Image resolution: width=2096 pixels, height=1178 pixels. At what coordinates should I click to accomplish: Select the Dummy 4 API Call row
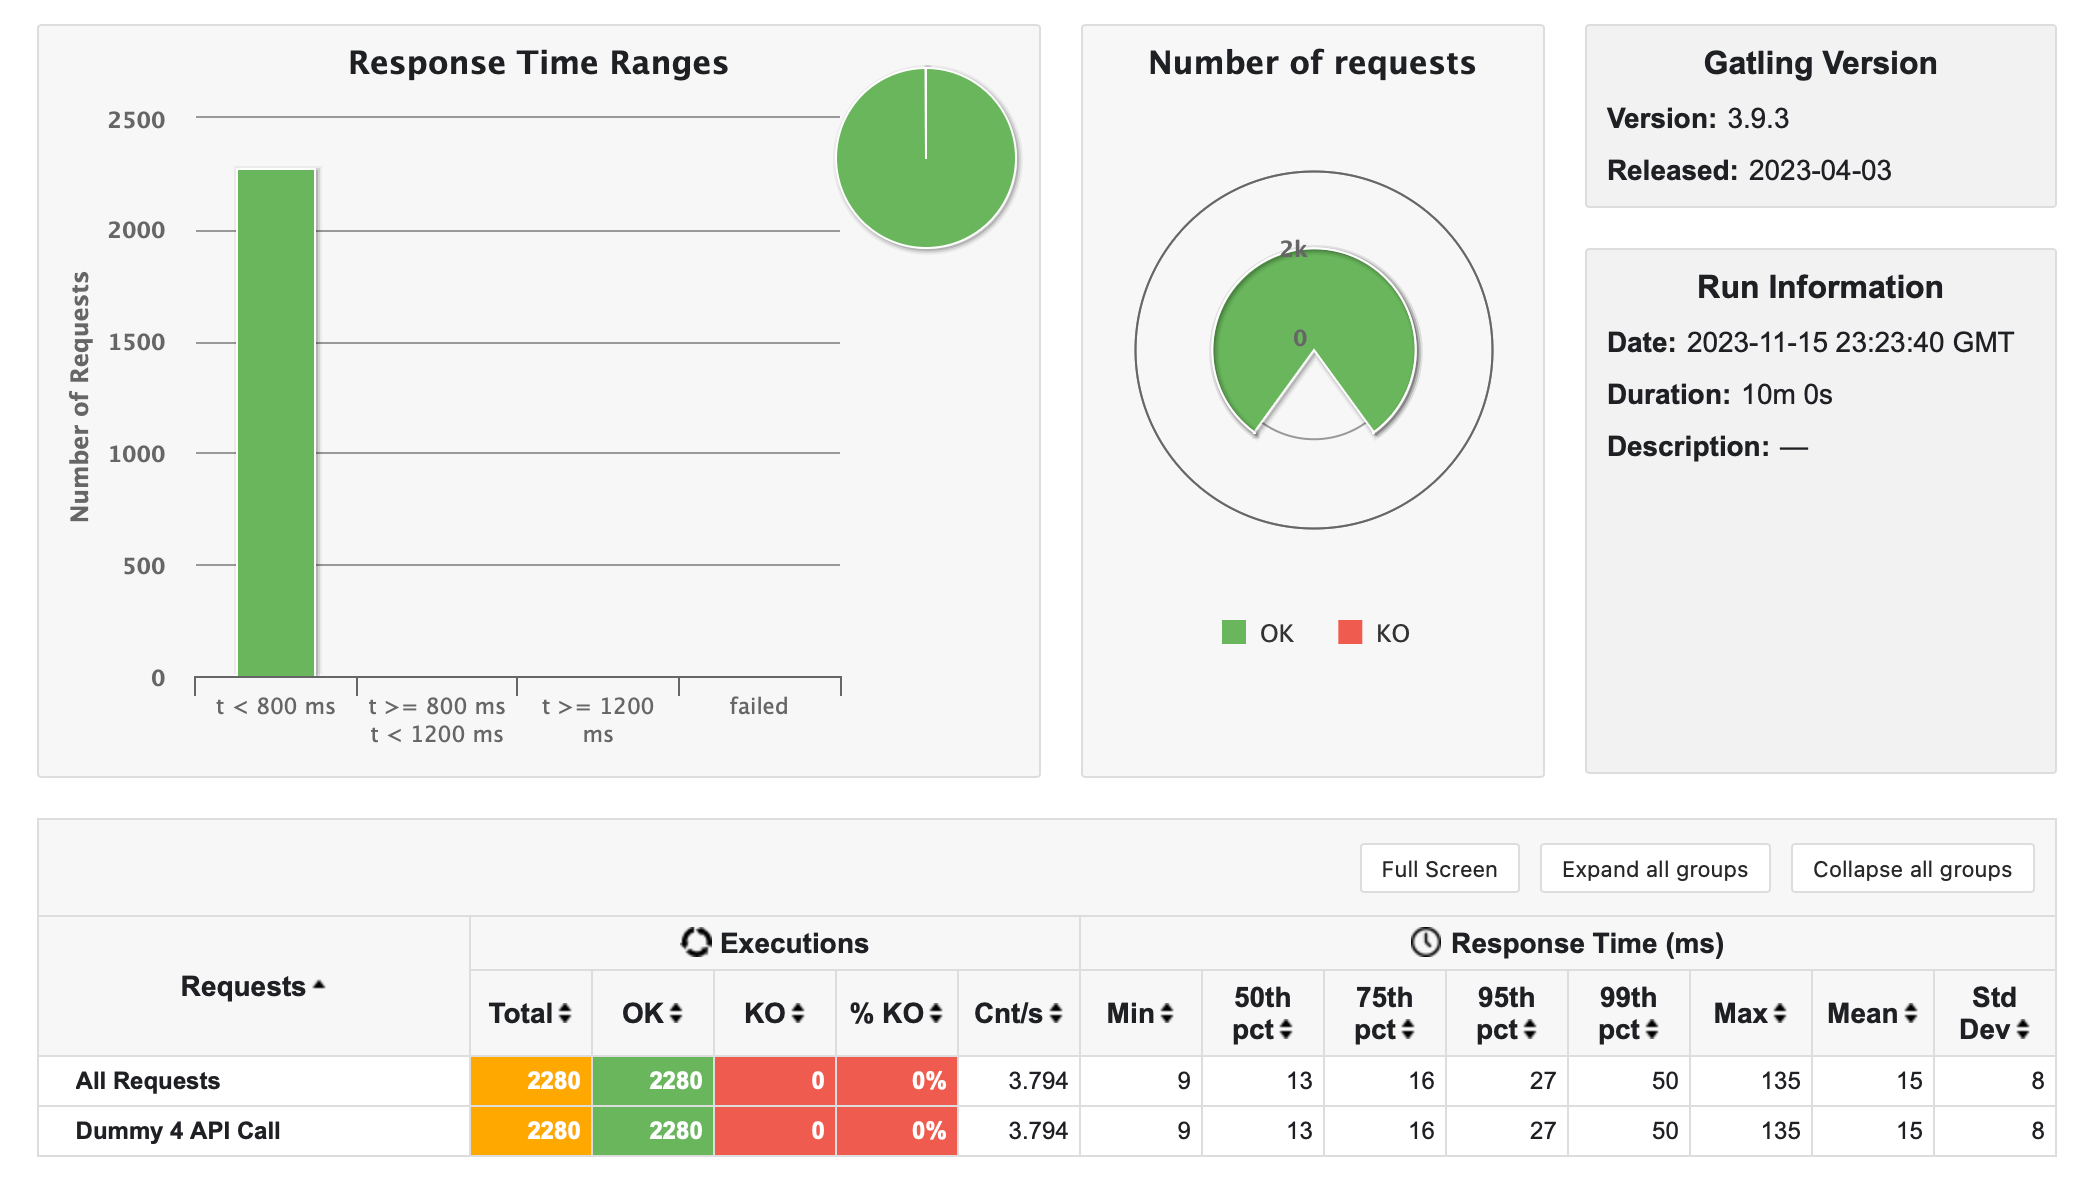178,1131
